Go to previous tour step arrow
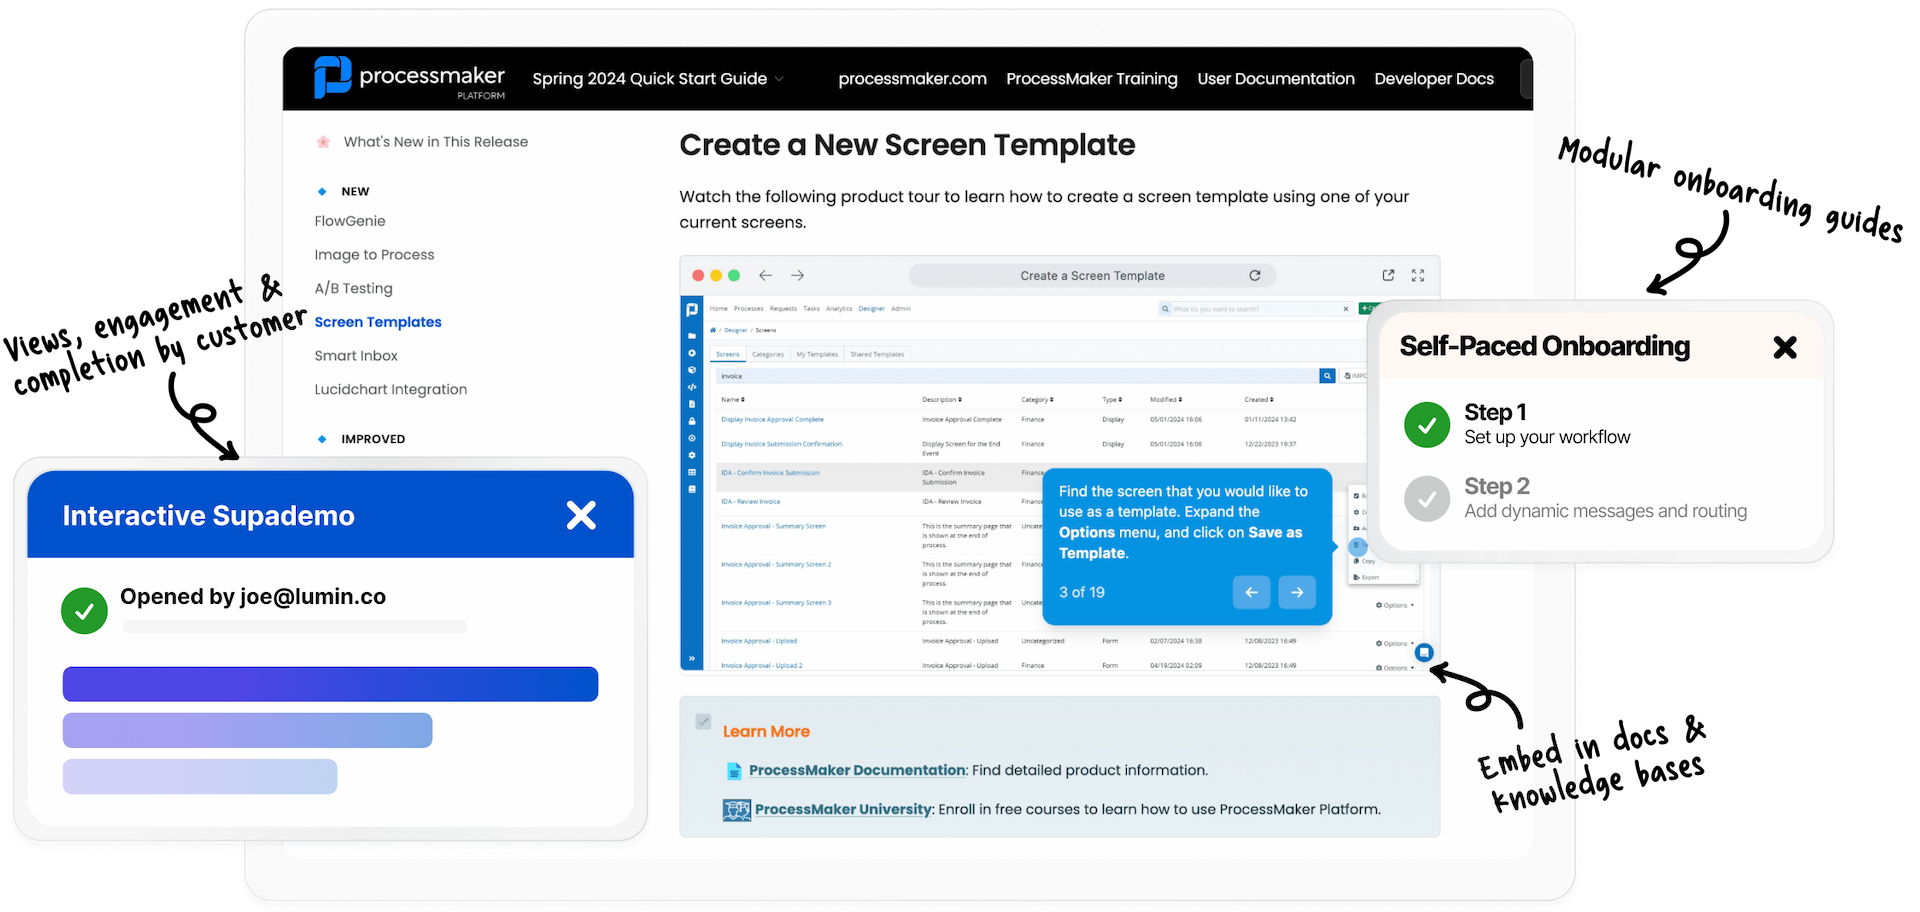Image resolution: width=1920 pixels, height=912 pixels. click(1251, 592)
